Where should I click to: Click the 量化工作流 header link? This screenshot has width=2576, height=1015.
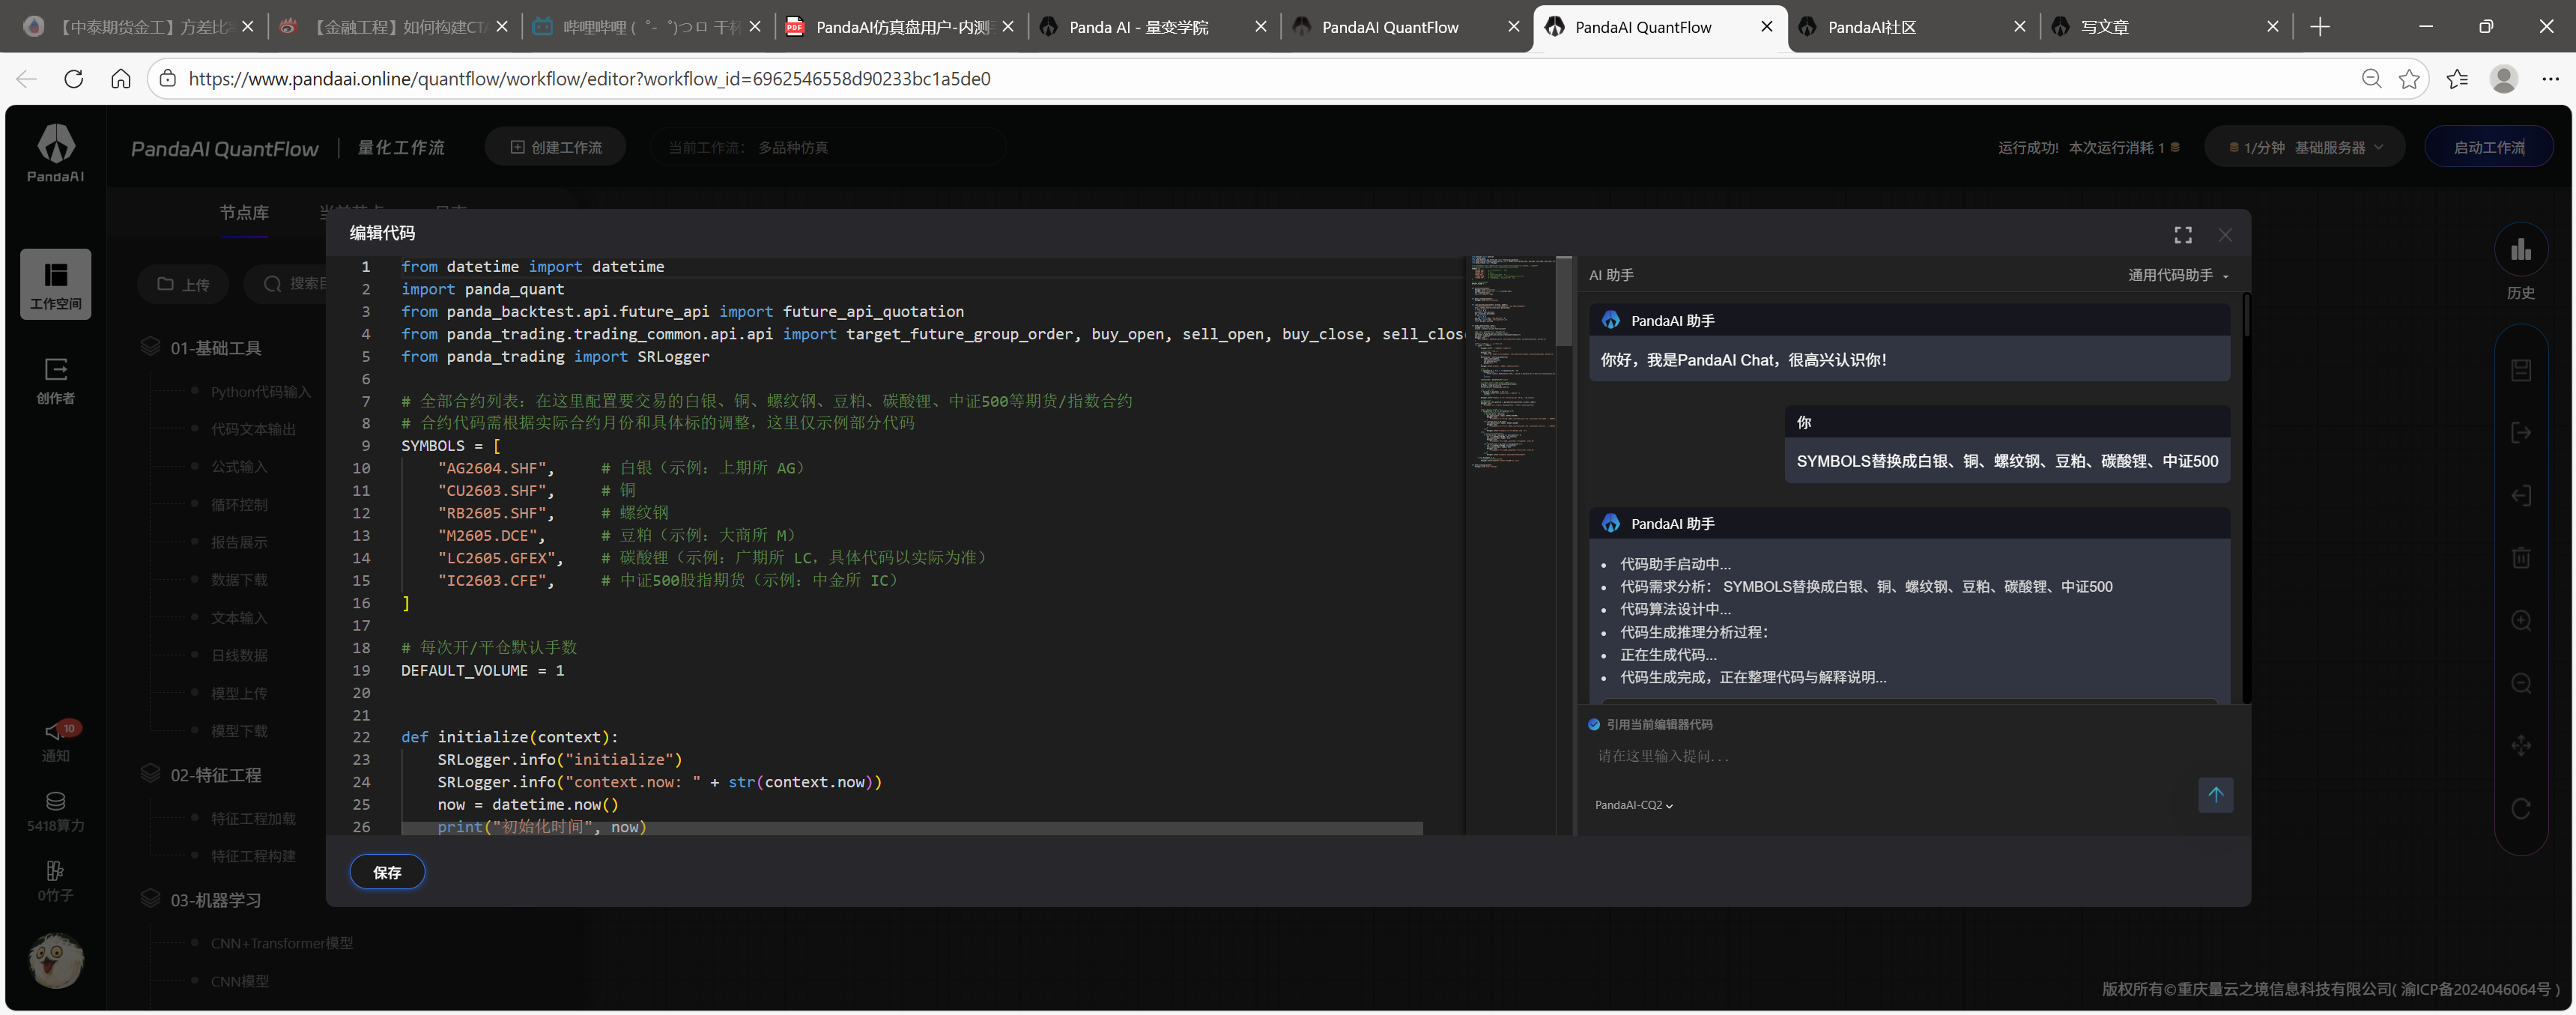pos(401,147)
